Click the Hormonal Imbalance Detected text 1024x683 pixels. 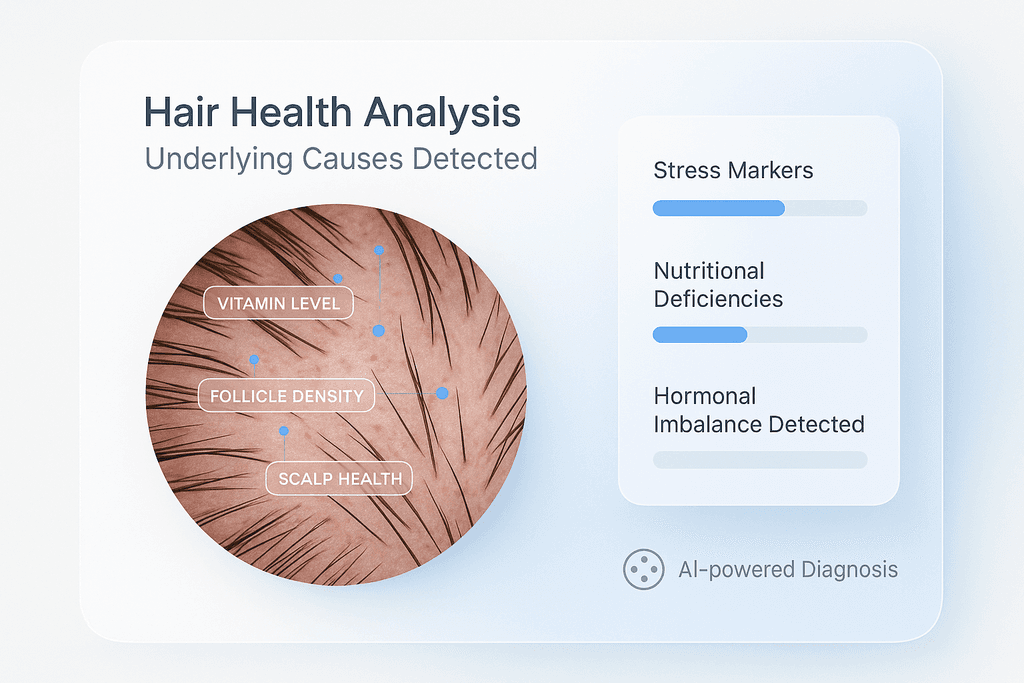(758, 410)
